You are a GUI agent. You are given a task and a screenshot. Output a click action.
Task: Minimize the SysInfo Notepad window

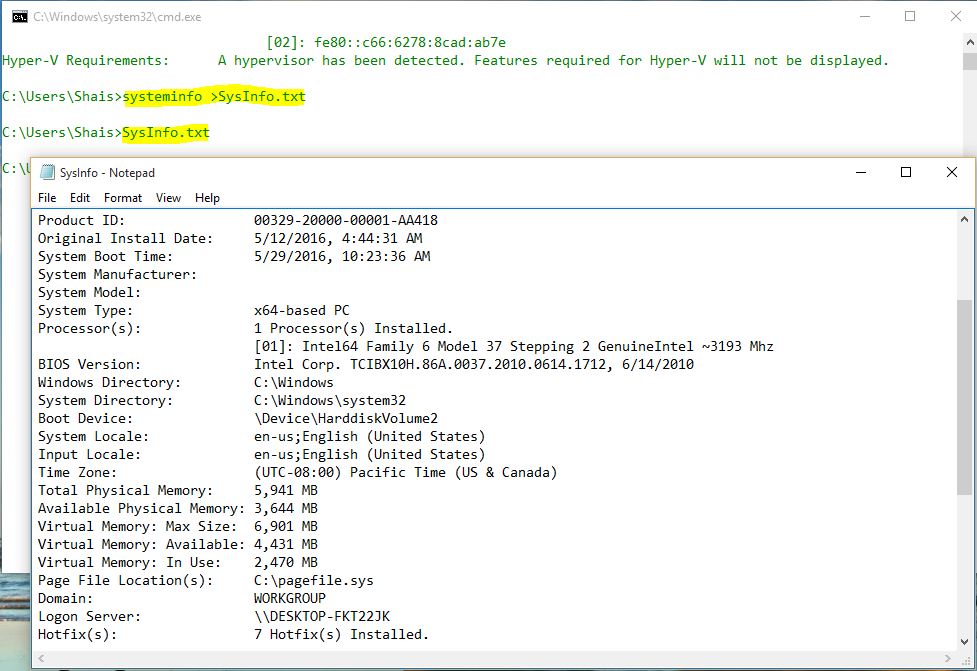click(860, 172)
